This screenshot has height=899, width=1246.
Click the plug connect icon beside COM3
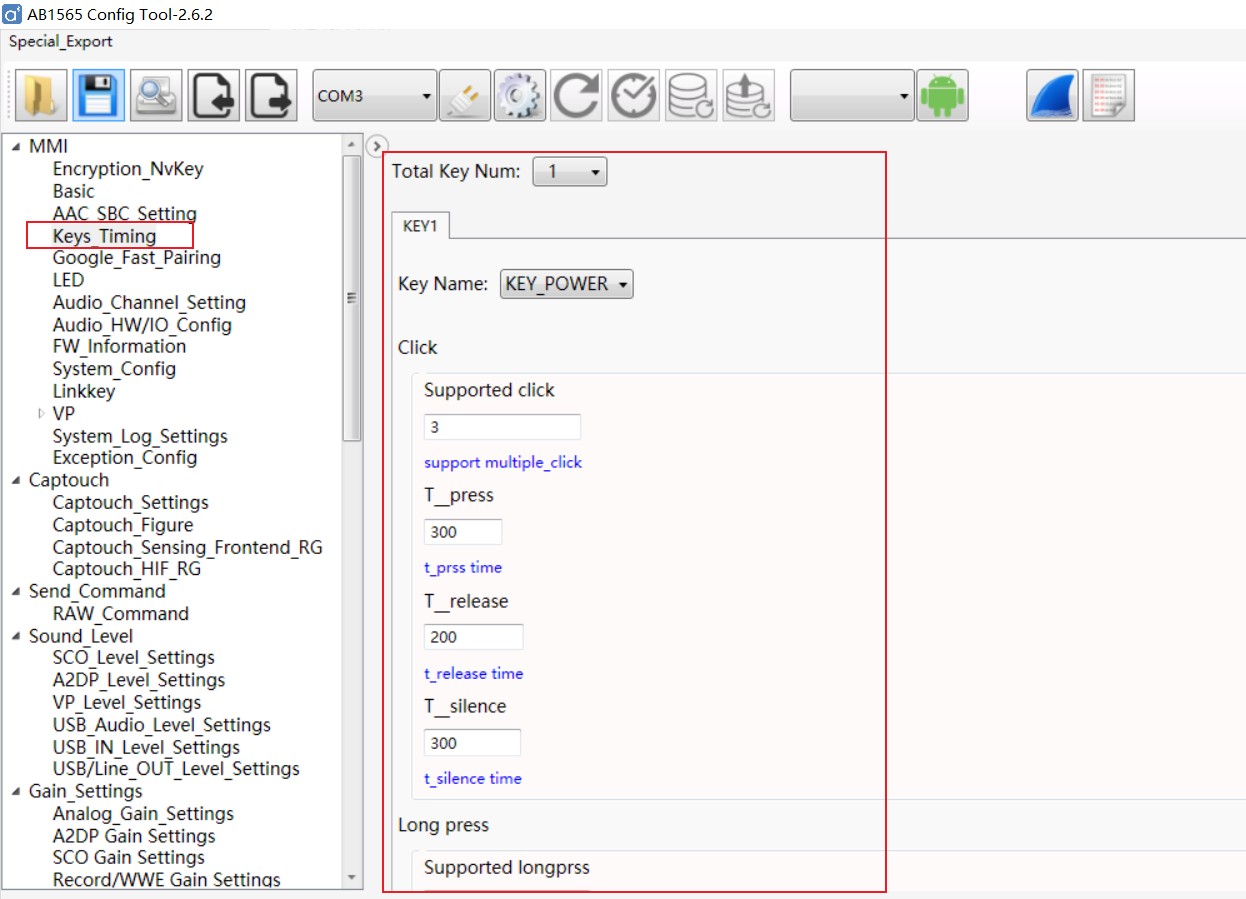(x=464, y=96)
